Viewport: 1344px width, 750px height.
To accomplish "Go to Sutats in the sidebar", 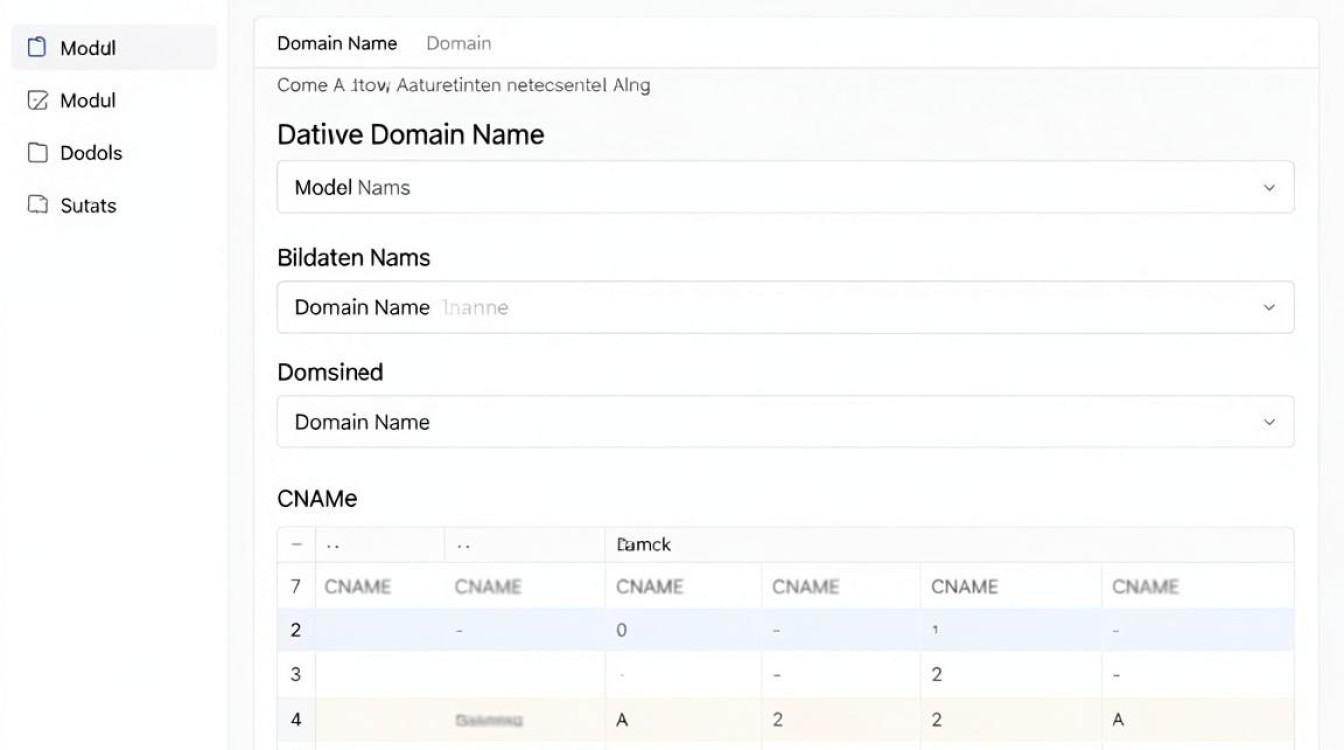I will click(72, 205).
